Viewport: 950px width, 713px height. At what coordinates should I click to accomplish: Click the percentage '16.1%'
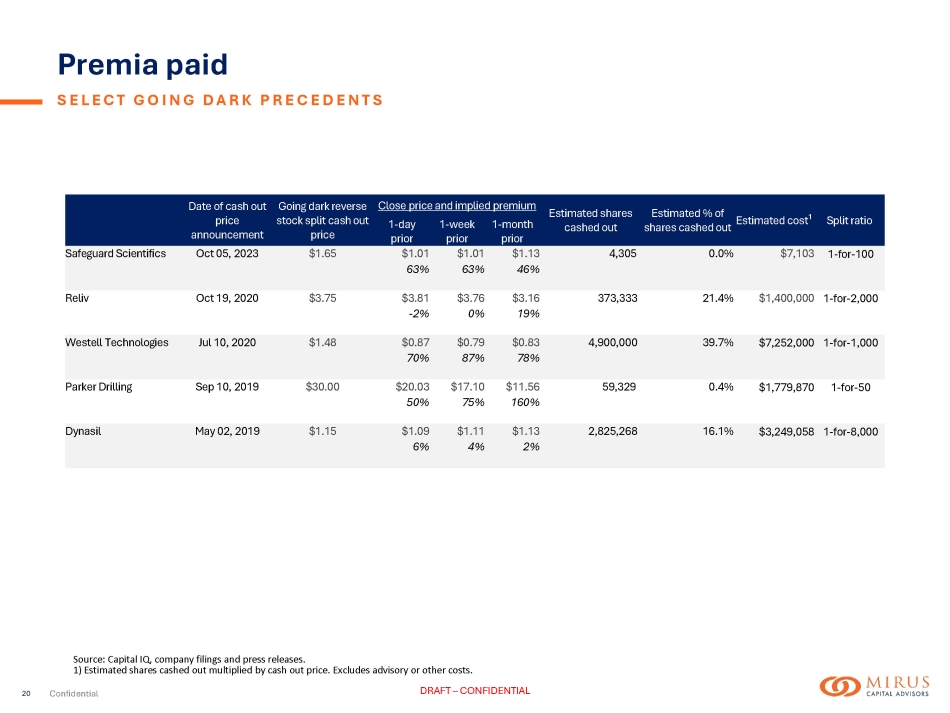point(718,431)
